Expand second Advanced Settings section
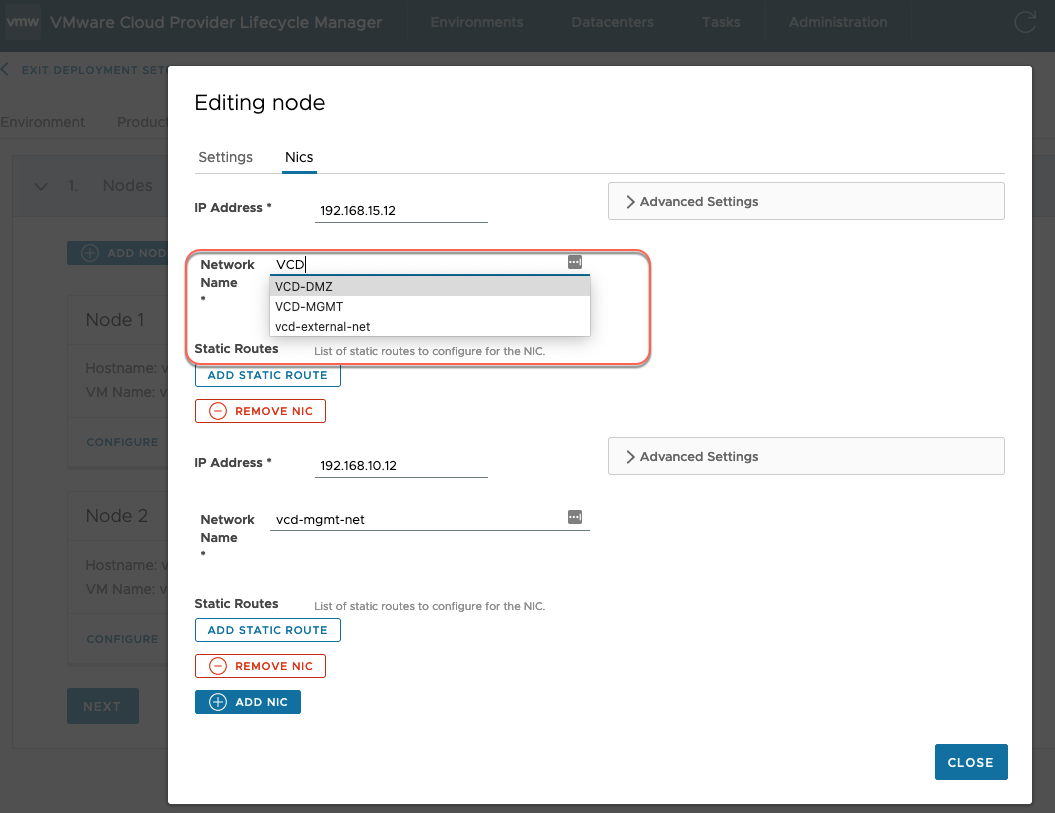The height and width of the screenshot is (813, 1055). point(805,456)
